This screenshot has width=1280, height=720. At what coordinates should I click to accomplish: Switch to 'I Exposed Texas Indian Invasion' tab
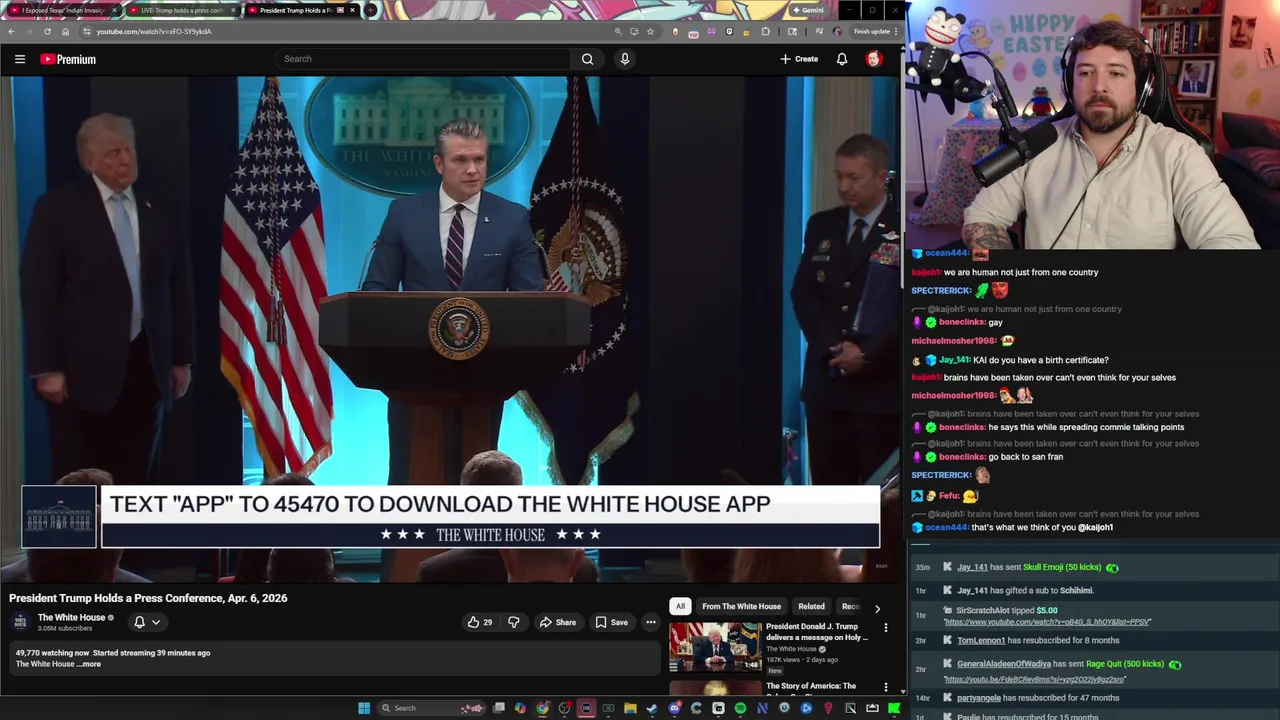[x=63, y=10]
